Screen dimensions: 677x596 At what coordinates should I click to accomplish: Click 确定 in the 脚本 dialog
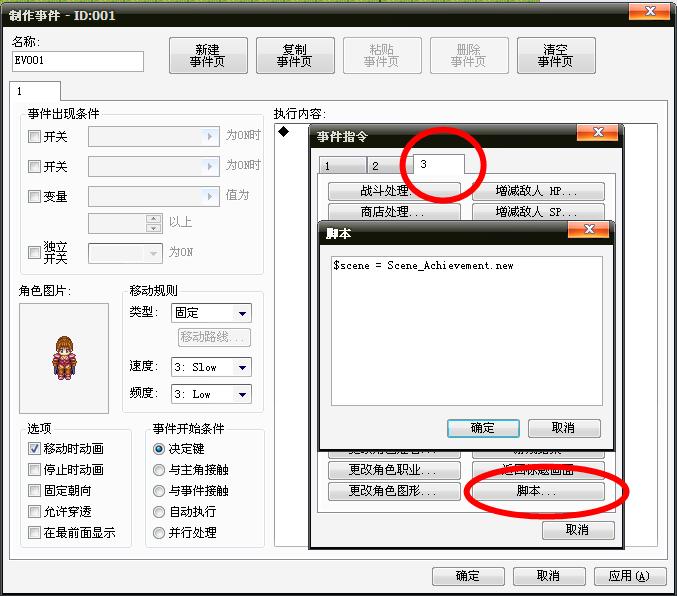483,428
